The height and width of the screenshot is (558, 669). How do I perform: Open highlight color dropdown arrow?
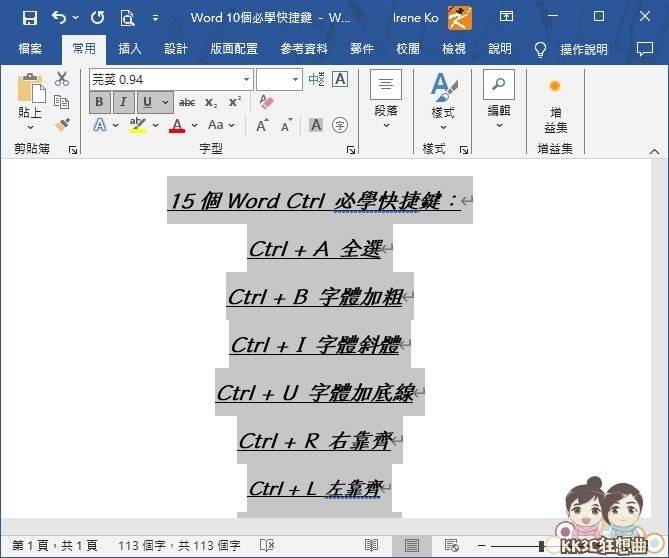coord(155,125)
